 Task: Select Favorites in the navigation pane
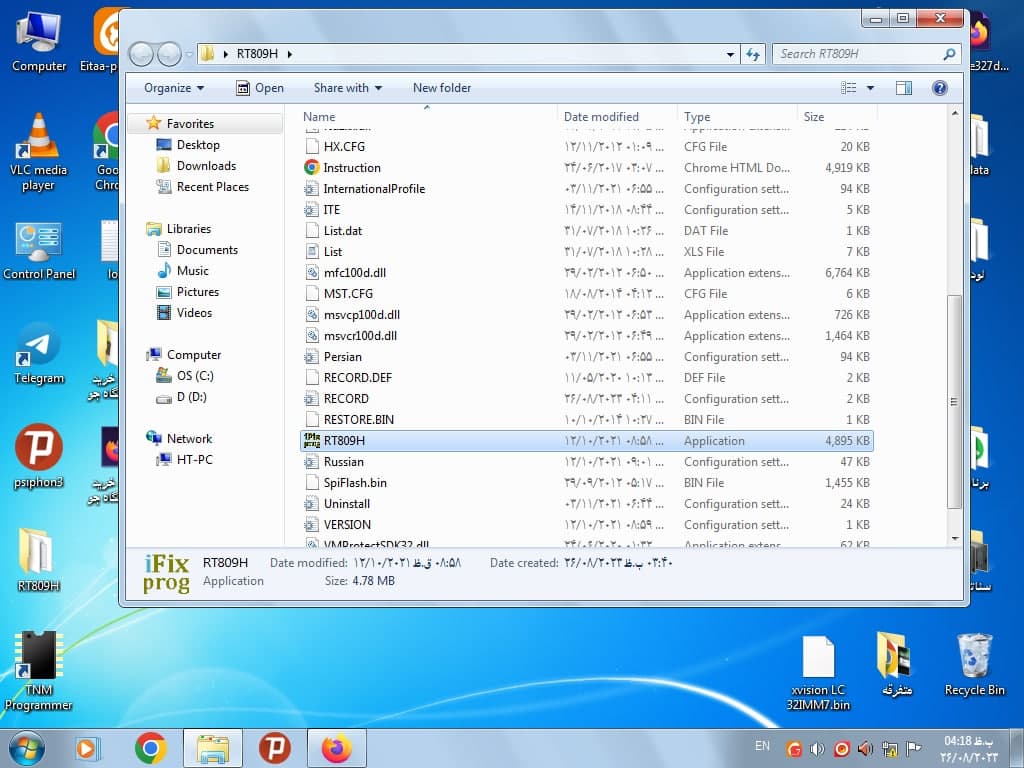point(189,123)
